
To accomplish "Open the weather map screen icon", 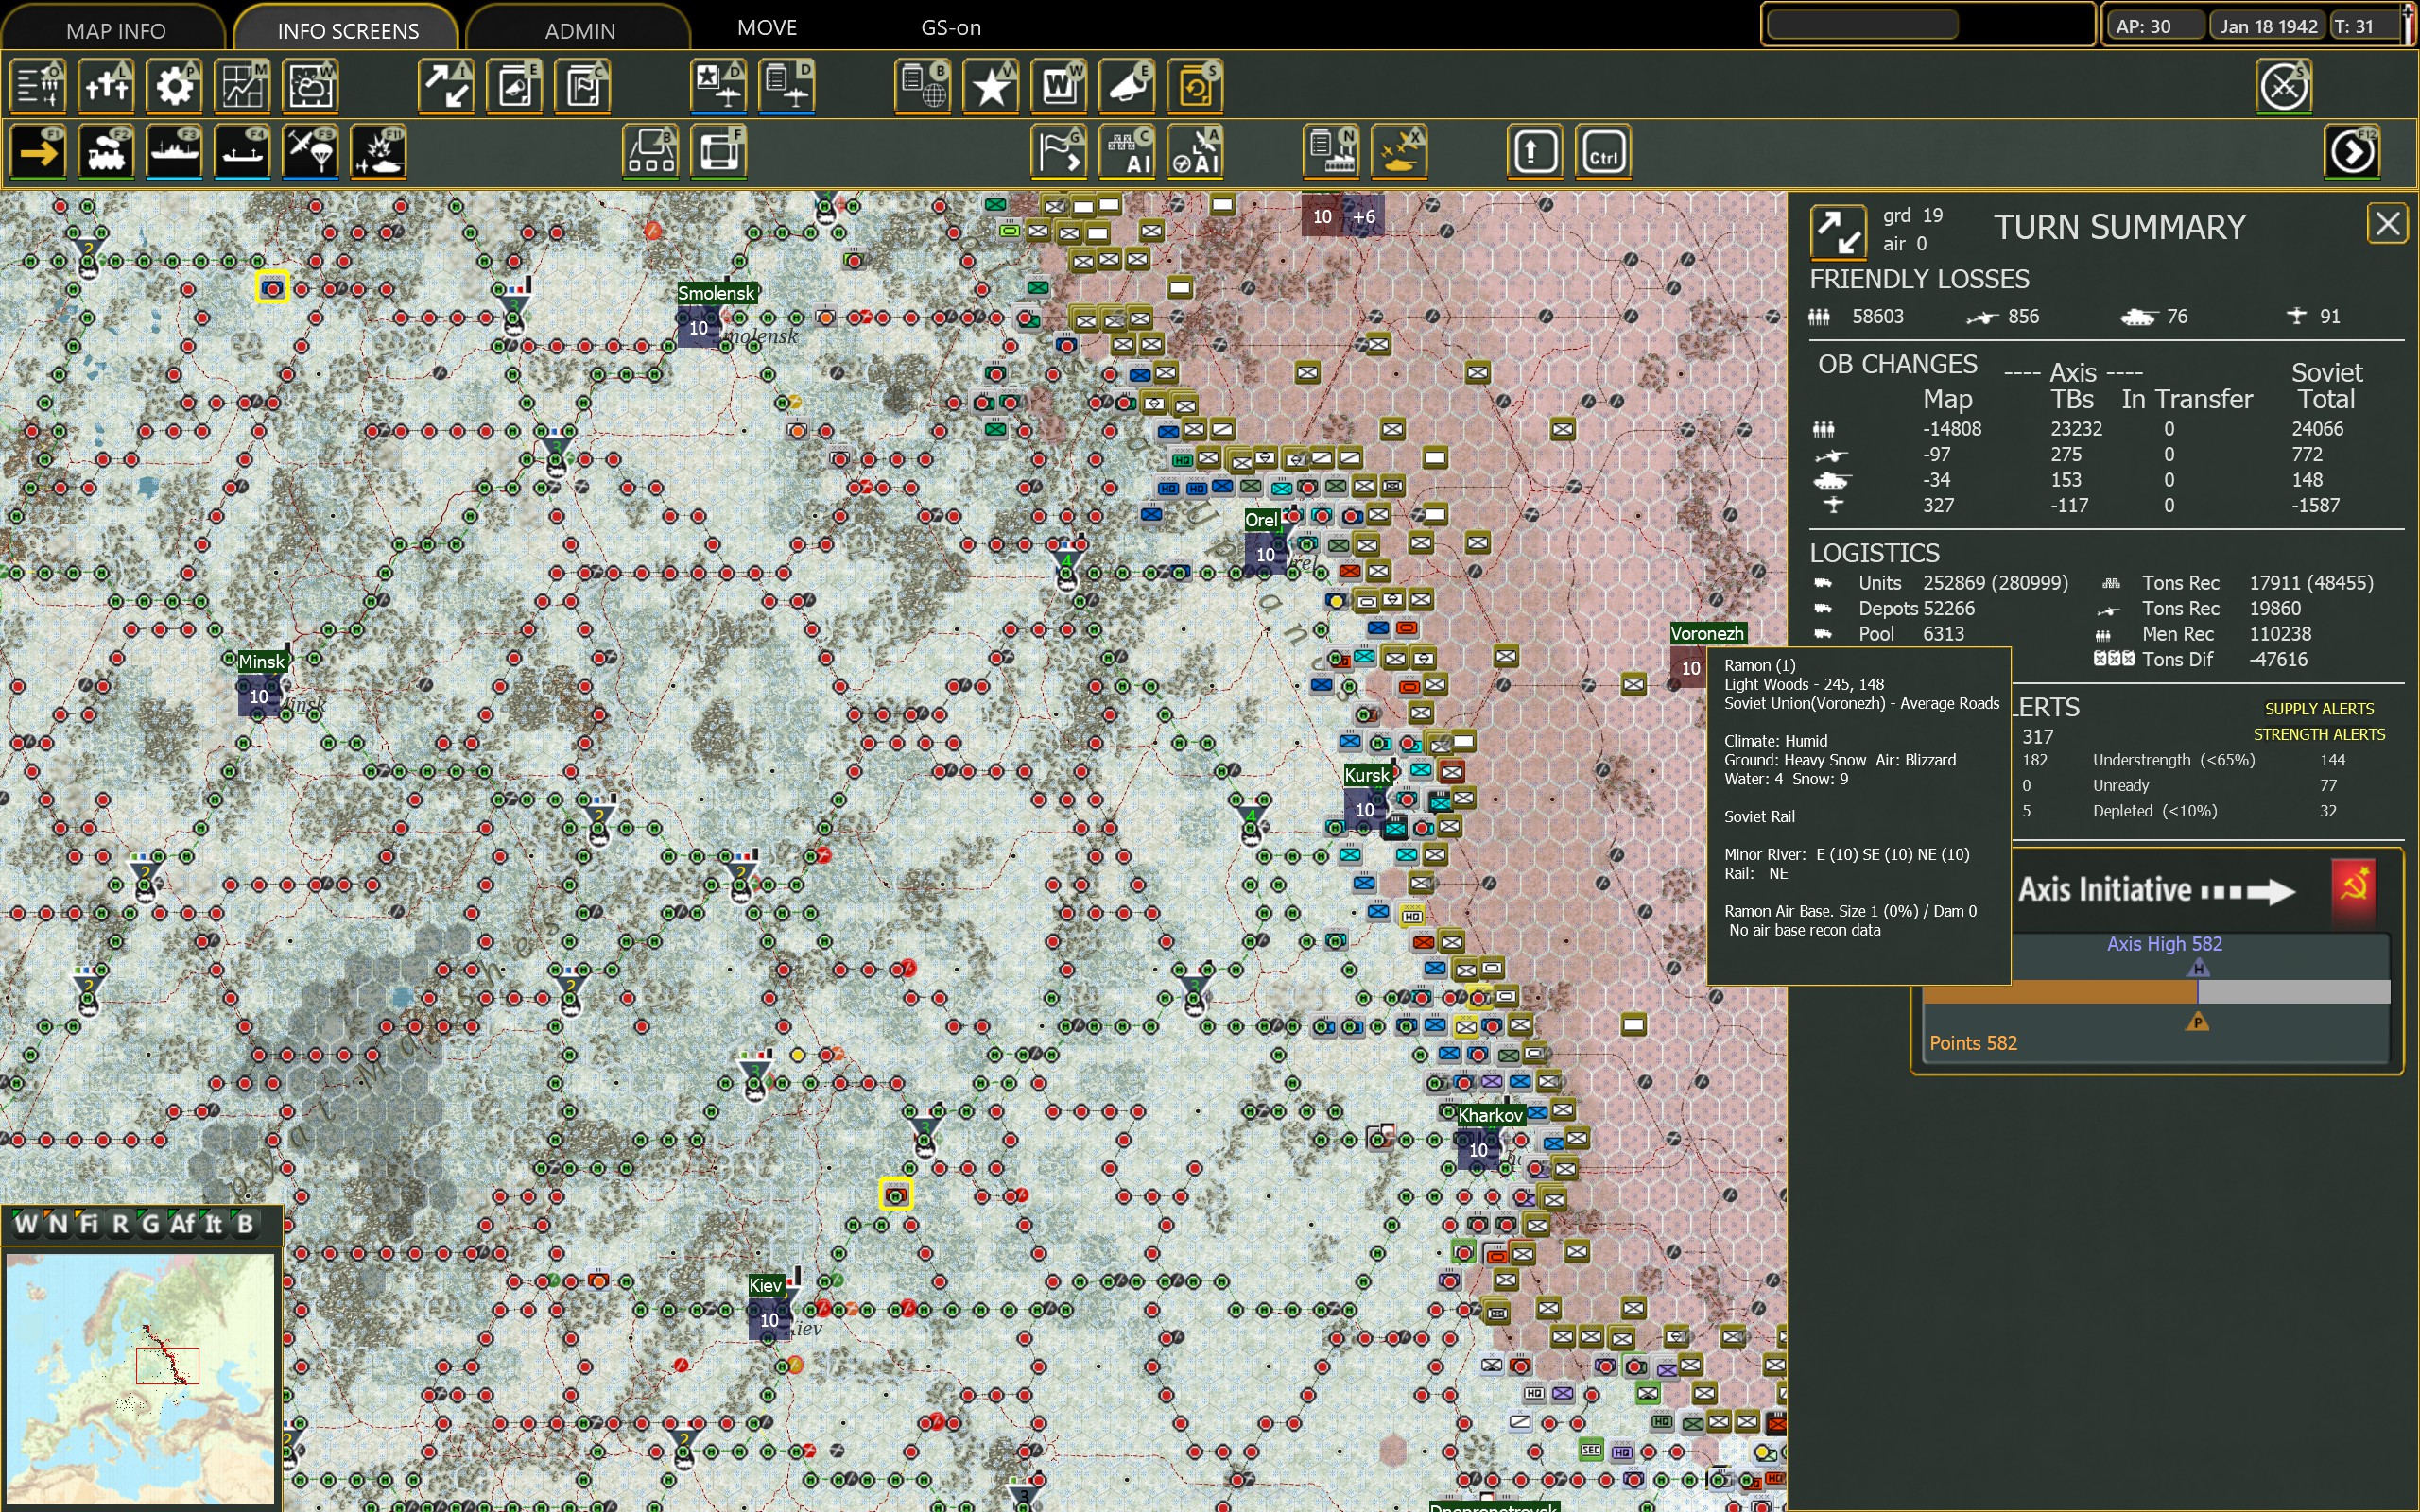I will [311, 86].
